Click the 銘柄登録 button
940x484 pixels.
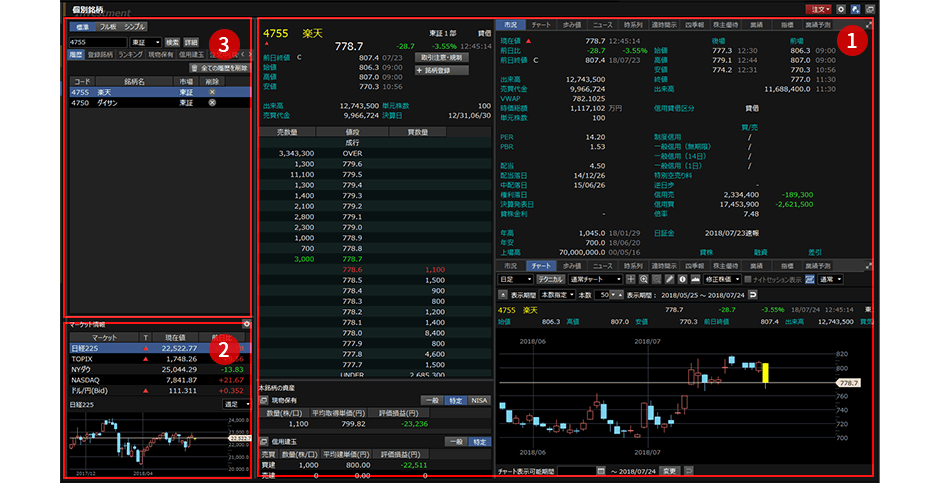click(x=436, y=71)
